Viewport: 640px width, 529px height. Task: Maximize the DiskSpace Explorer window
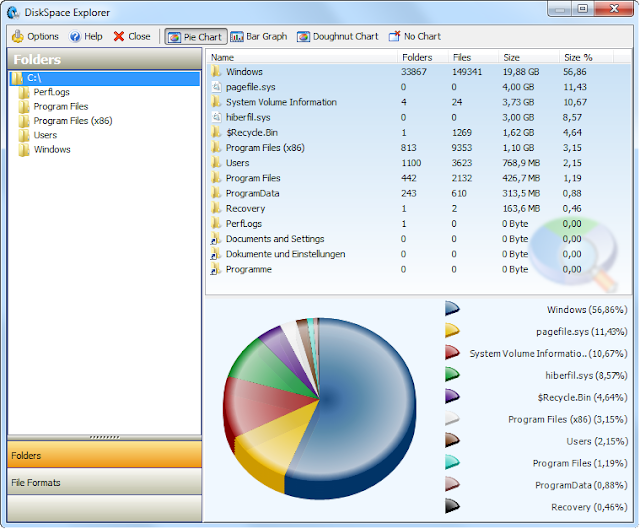(x=582, y=9)
